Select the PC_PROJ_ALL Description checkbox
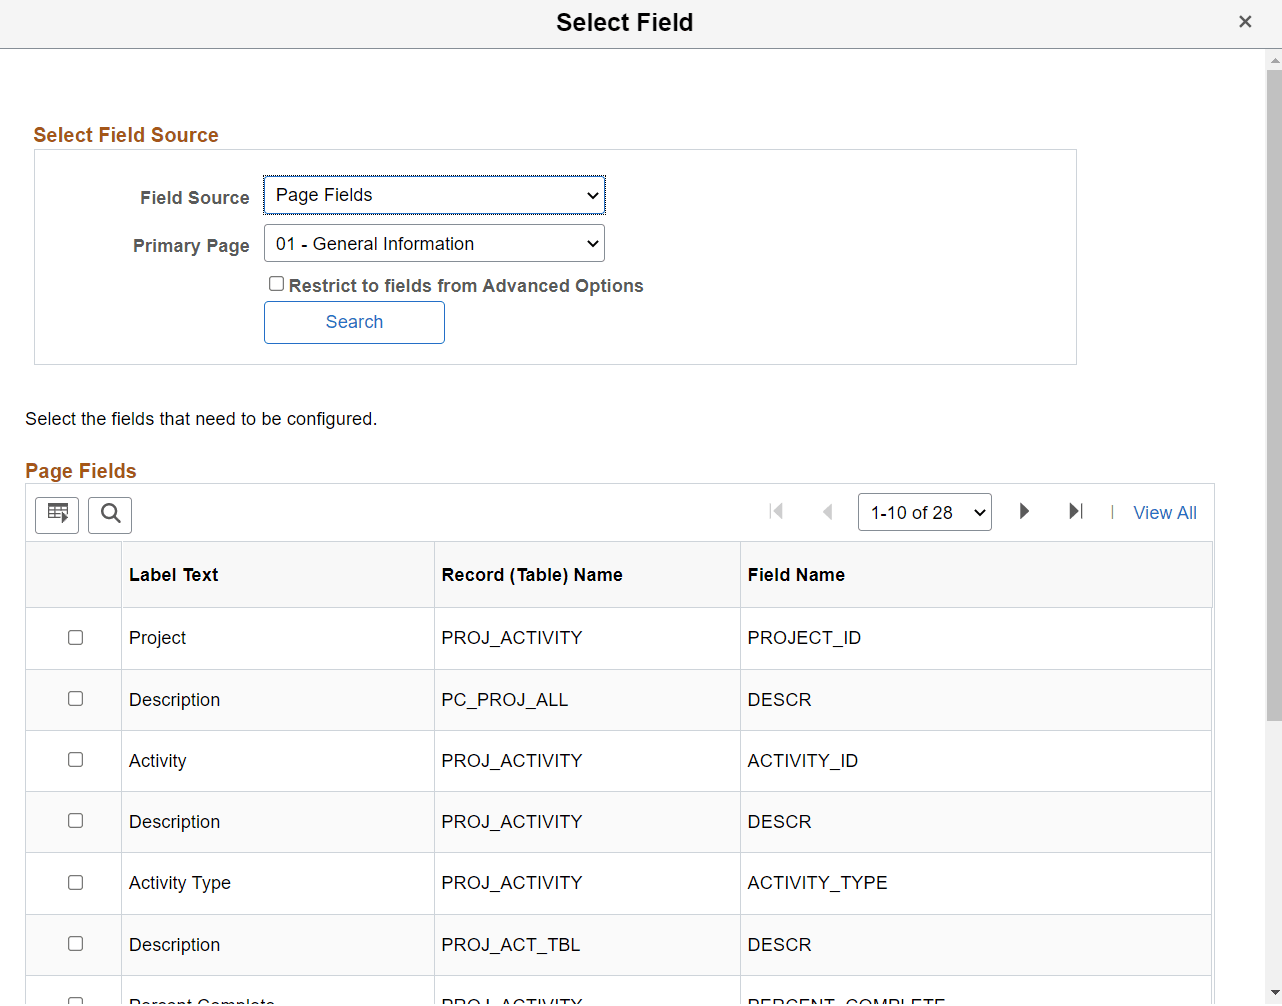The width and height of the screenshot is (1282, 1006). 75,698
